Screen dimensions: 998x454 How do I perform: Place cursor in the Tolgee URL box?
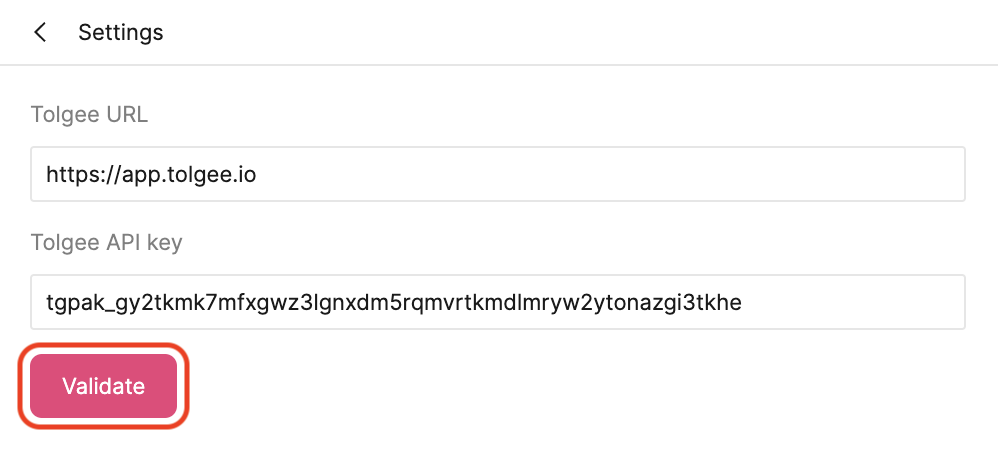(x=600, y=174)
